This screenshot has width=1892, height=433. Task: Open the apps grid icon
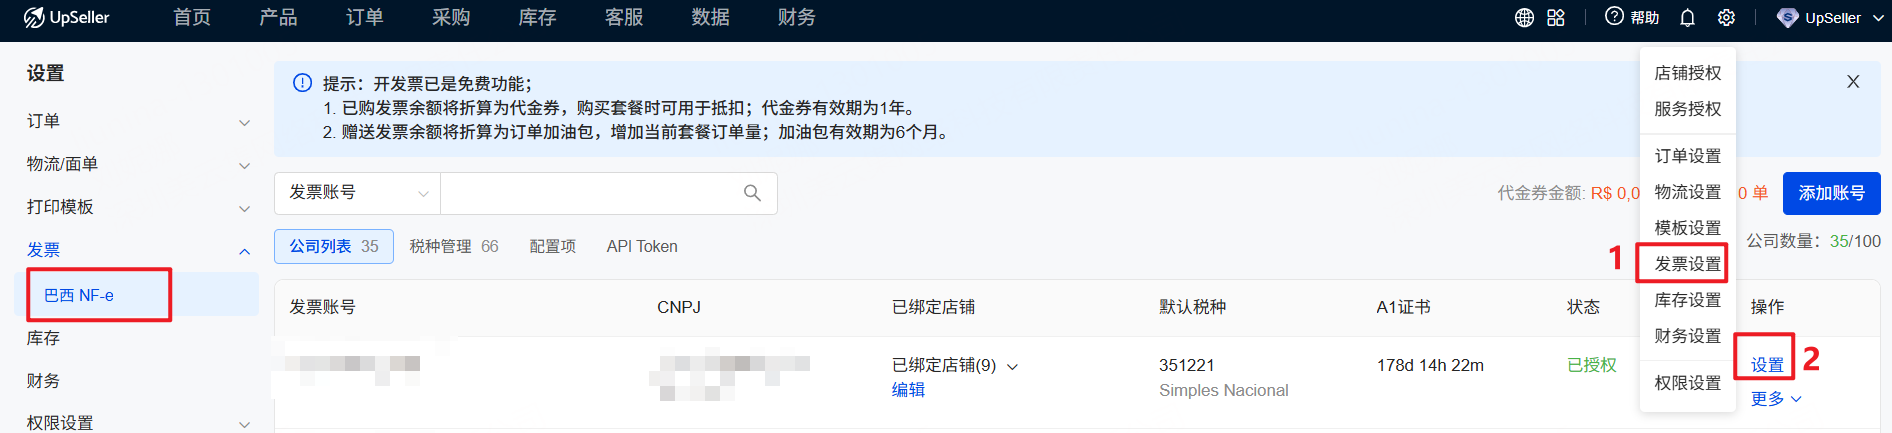(1556, 18)
